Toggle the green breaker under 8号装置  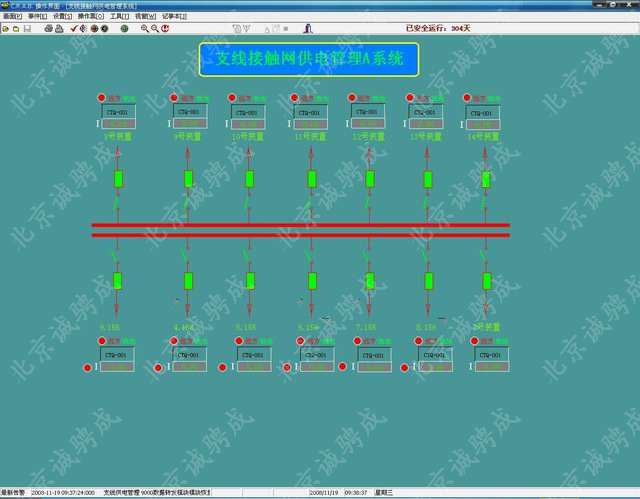click(x=118, y=179)
